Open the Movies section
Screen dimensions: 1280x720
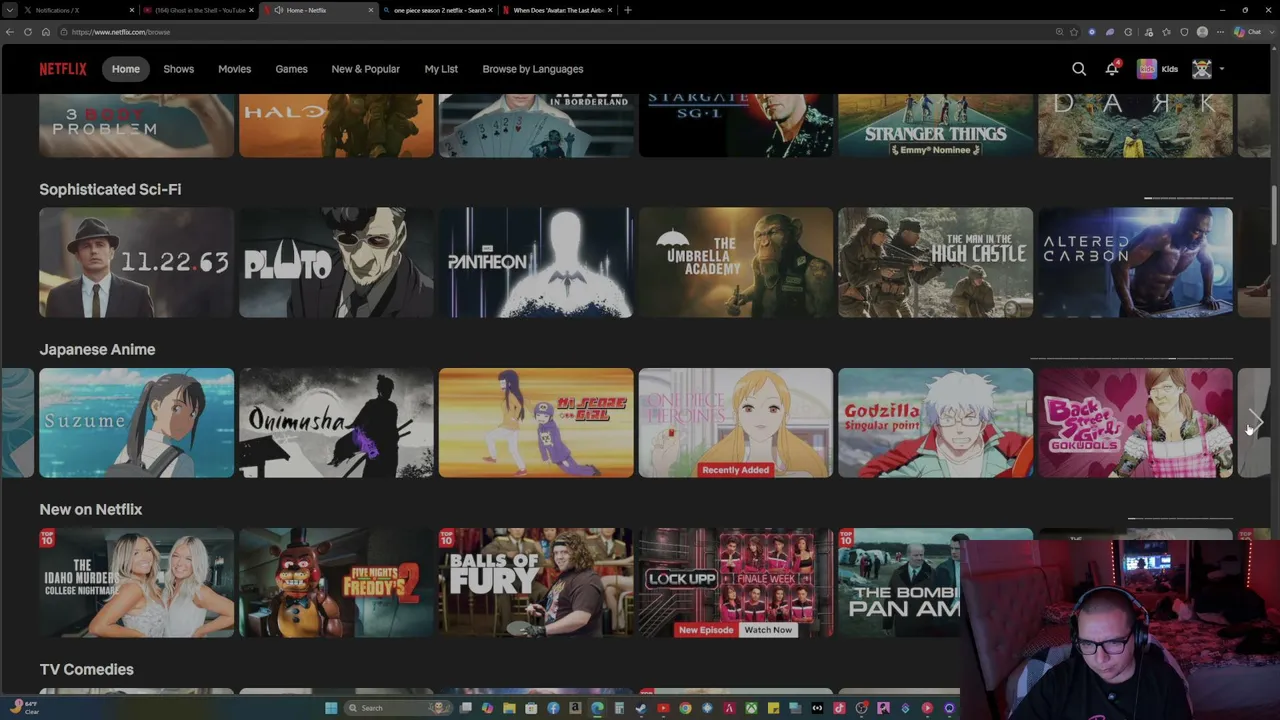pyautogui.click(x=235, y=69)
